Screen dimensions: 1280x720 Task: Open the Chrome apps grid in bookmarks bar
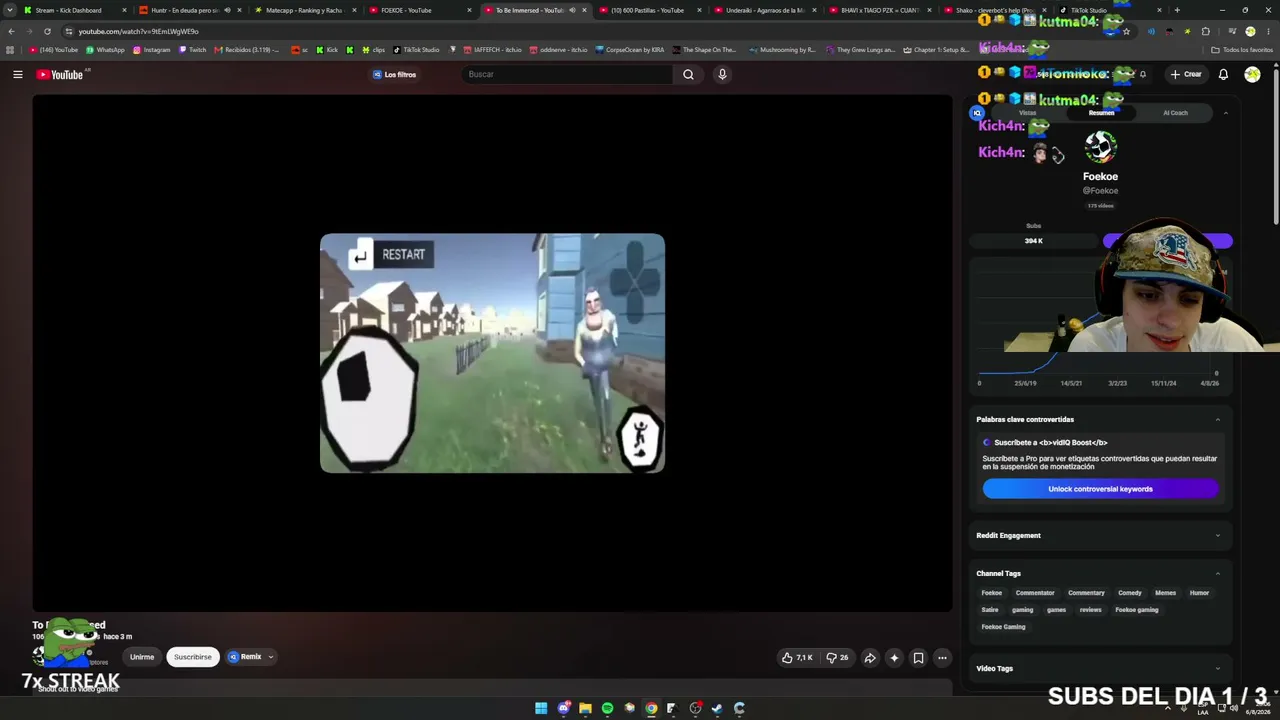point(11,50)
